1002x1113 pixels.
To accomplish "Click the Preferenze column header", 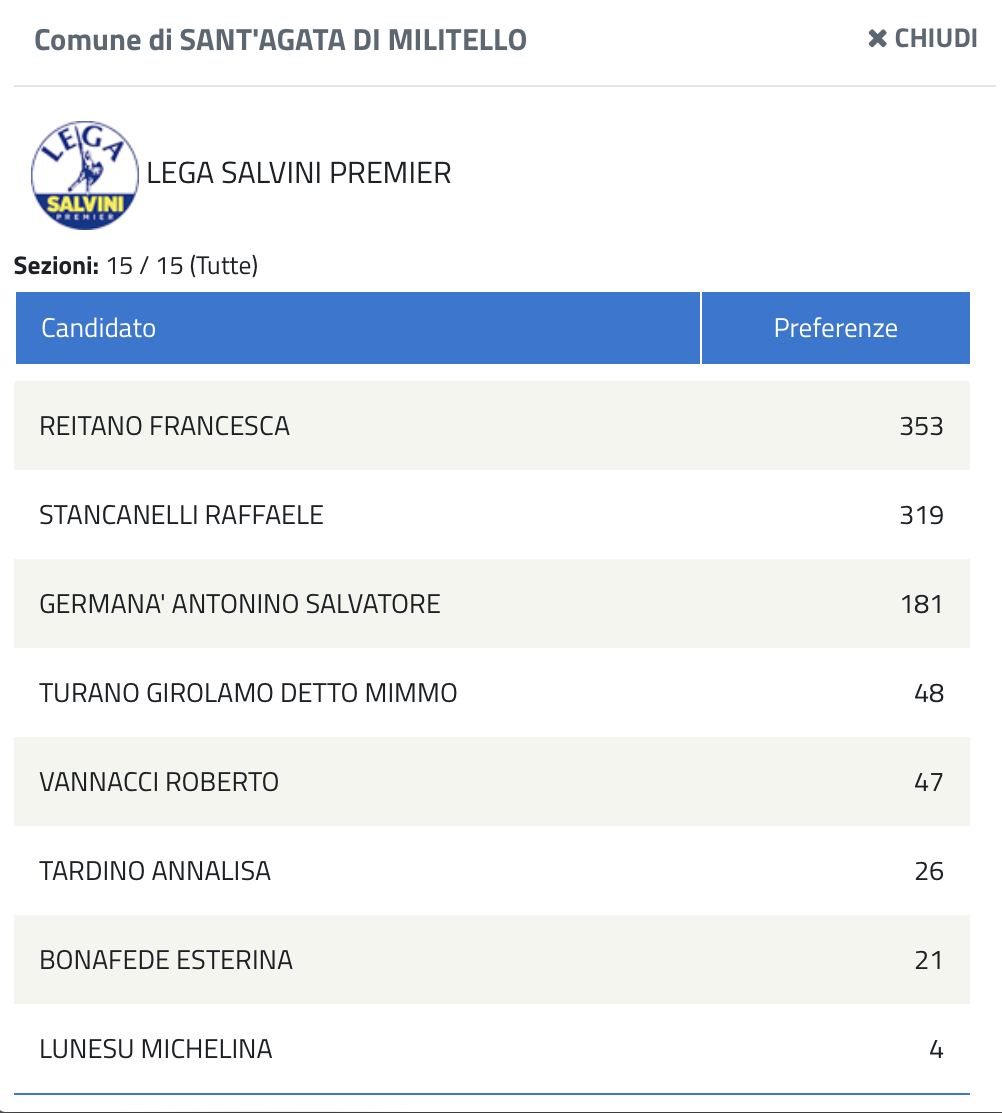I will [x=835, y=328].
